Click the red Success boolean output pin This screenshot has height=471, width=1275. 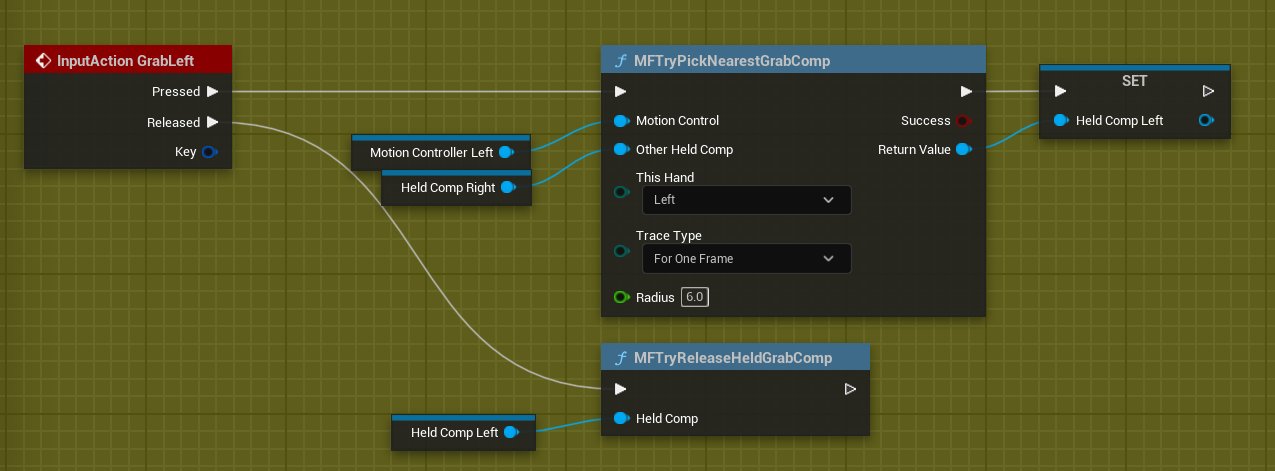963,121
